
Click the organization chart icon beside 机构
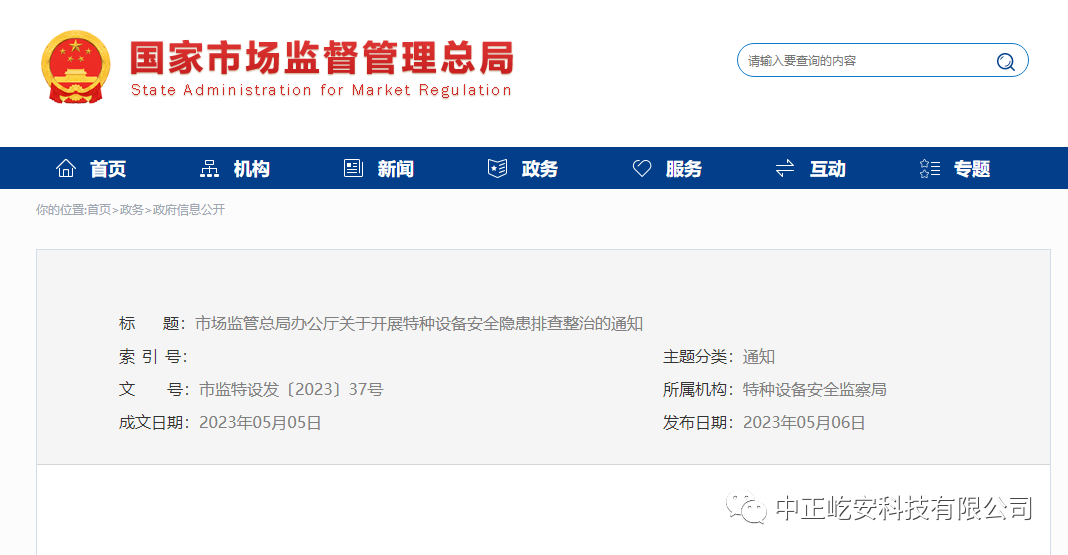(209, 169)
